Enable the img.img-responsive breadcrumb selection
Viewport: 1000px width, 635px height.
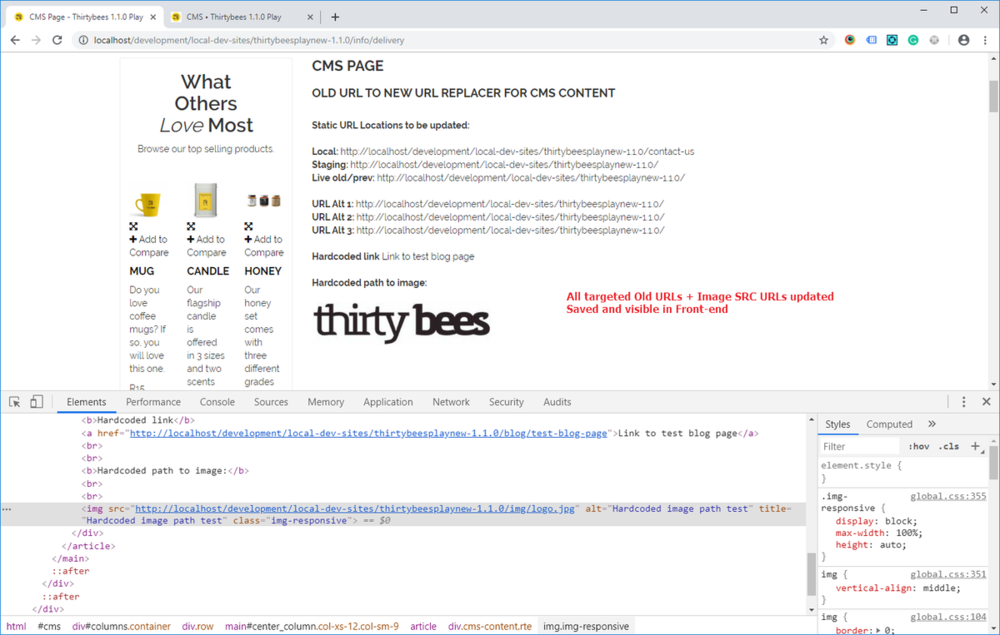(586, 625)
